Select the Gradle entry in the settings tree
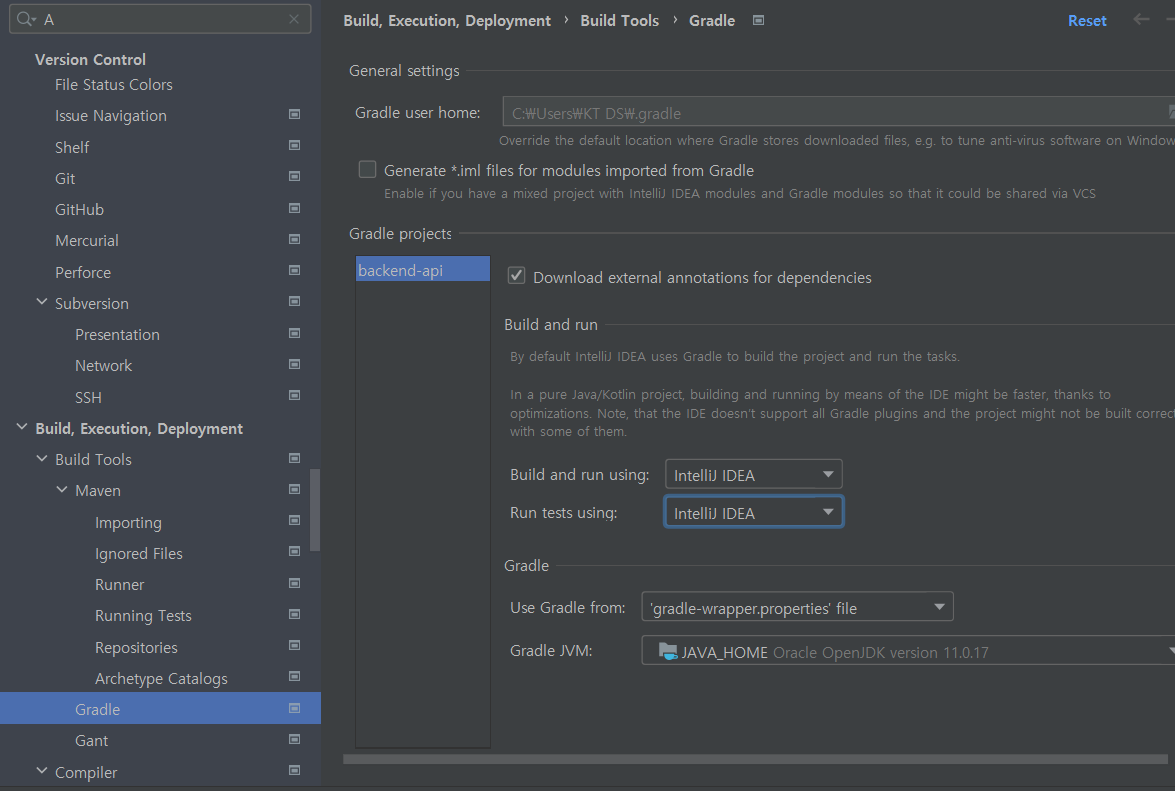 point(160,709)
